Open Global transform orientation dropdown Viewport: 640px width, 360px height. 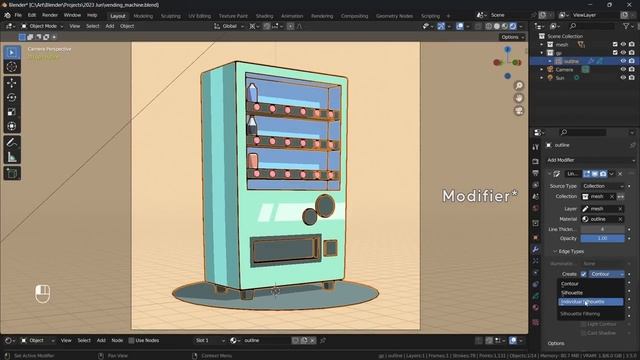click(229, 26)
